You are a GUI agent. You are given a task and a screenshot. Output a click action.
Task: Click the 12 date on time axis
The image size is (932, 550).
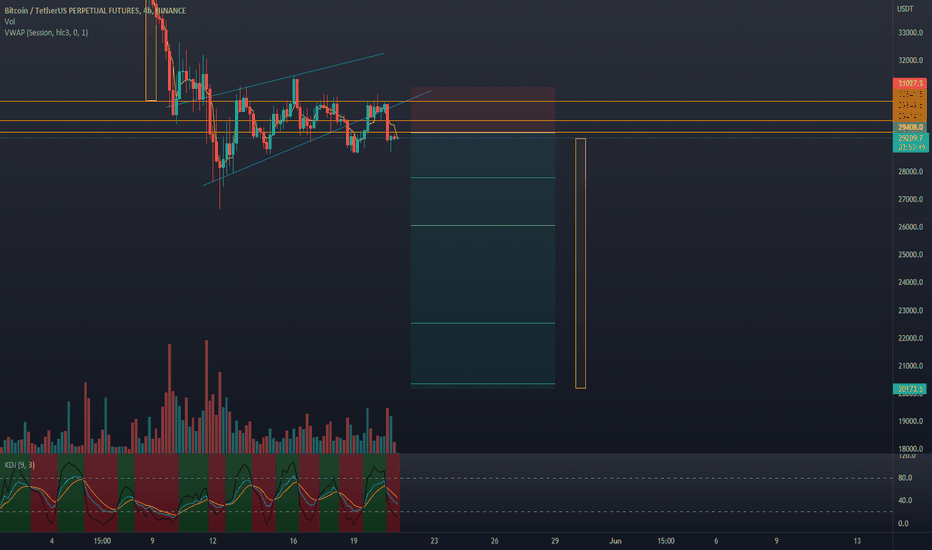point(213,541)
